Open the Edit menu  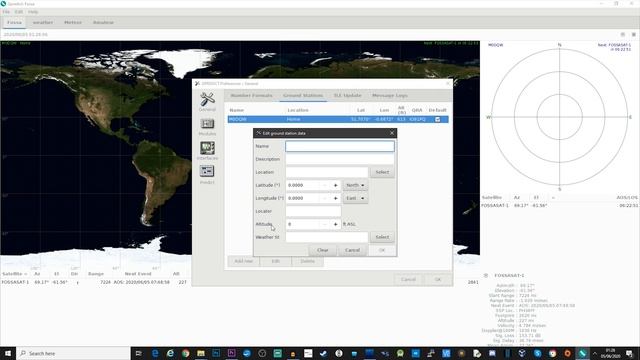click(x=19, y=12)
